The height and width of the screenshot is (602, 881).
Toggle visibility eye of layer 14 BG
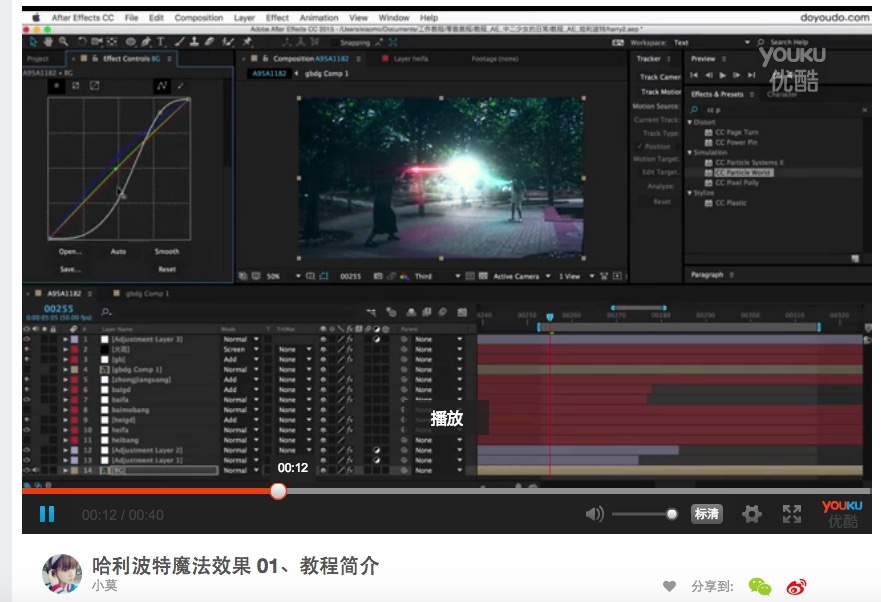(x=27, y=470)
